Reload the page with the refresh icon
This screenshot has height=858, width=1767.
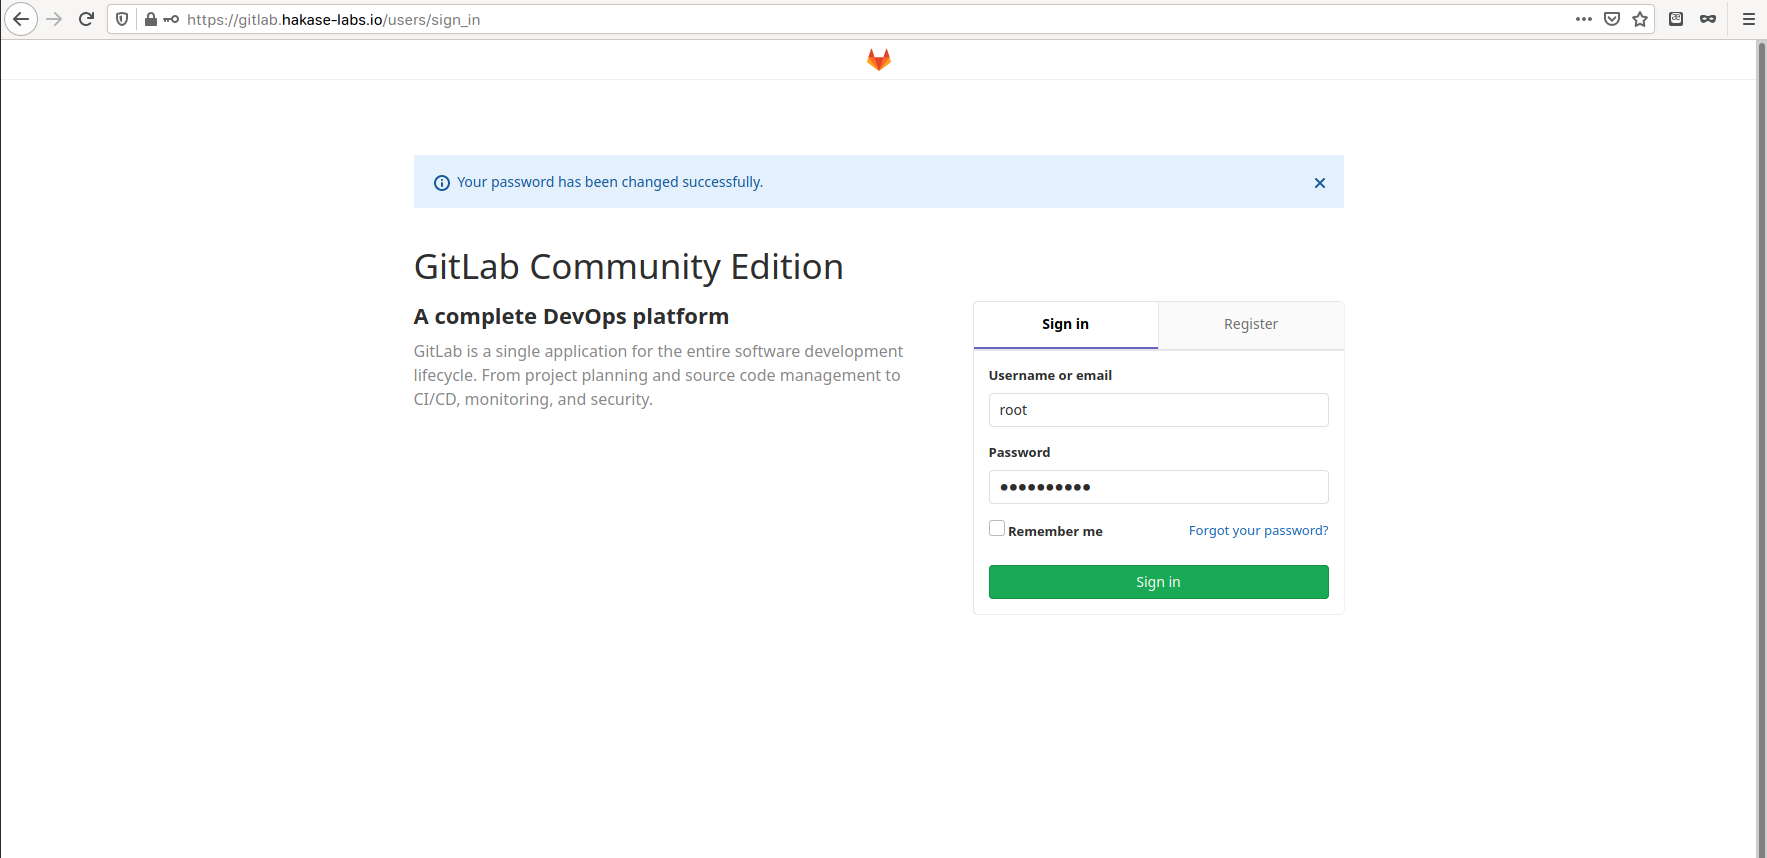pyautogui.click(x=87, y=19)
